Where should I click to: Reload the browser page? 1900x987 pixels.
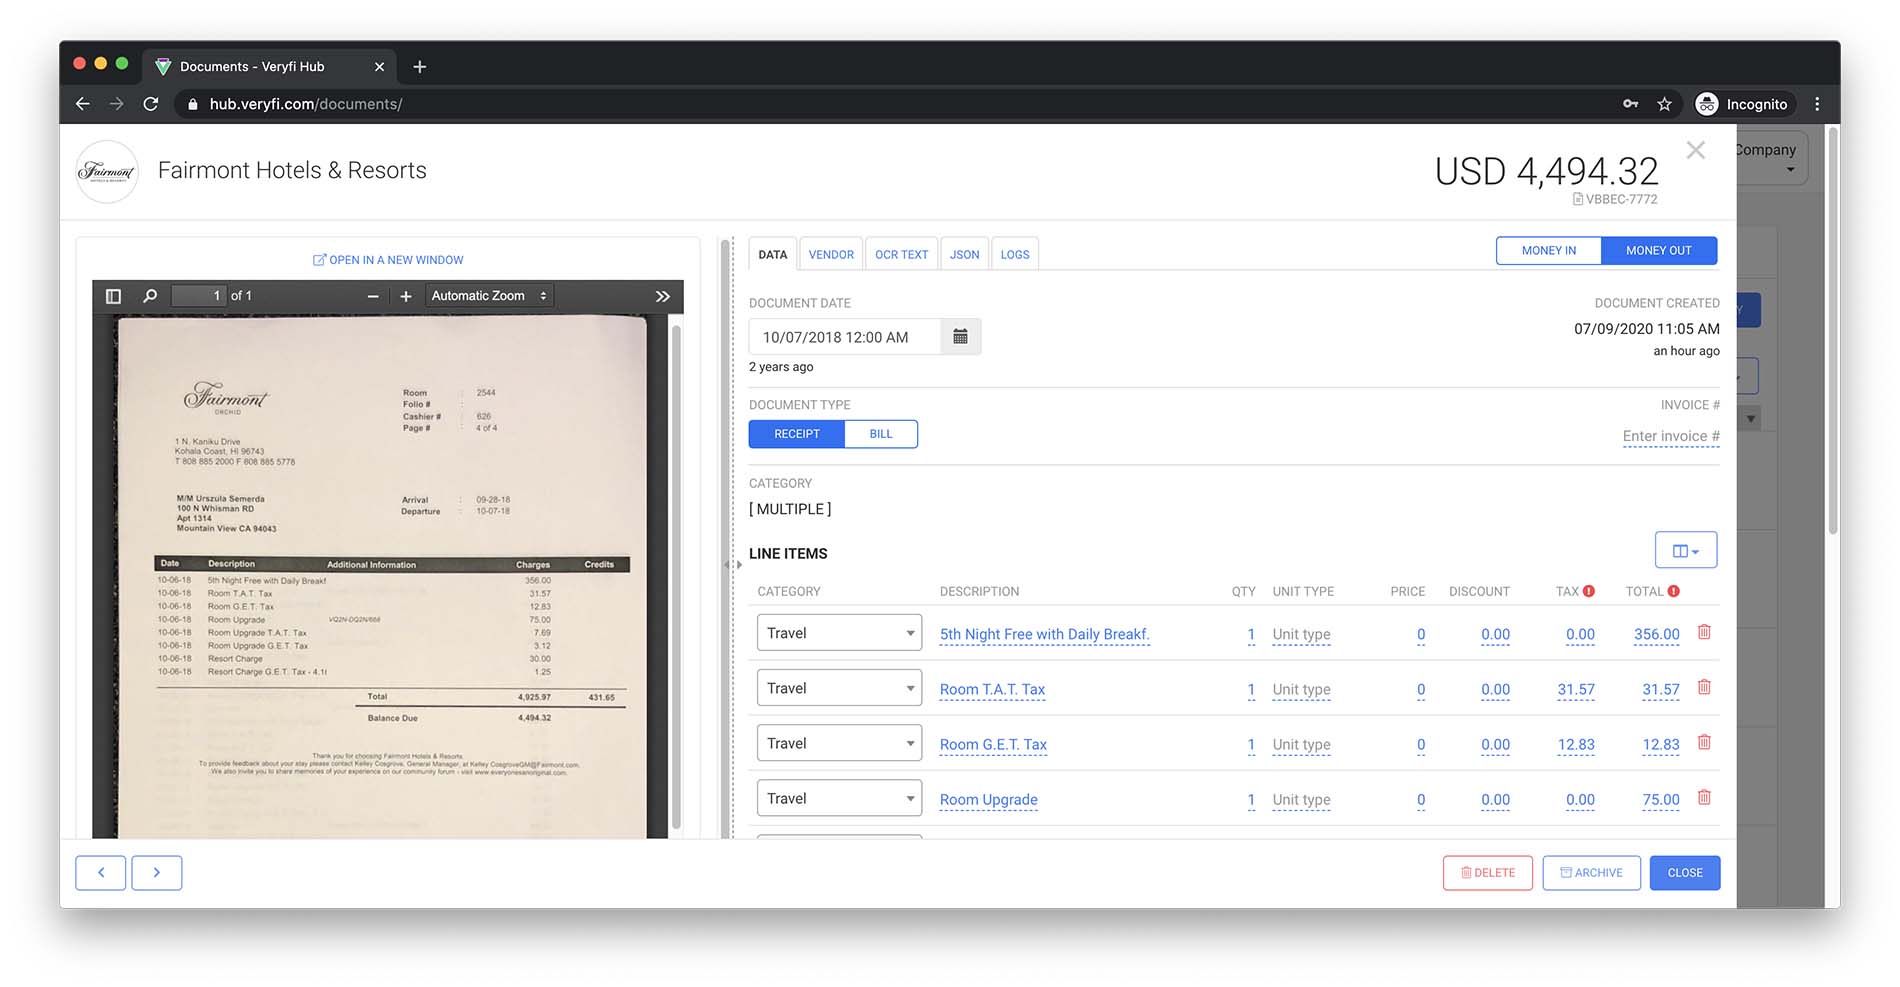click(151, 104)
